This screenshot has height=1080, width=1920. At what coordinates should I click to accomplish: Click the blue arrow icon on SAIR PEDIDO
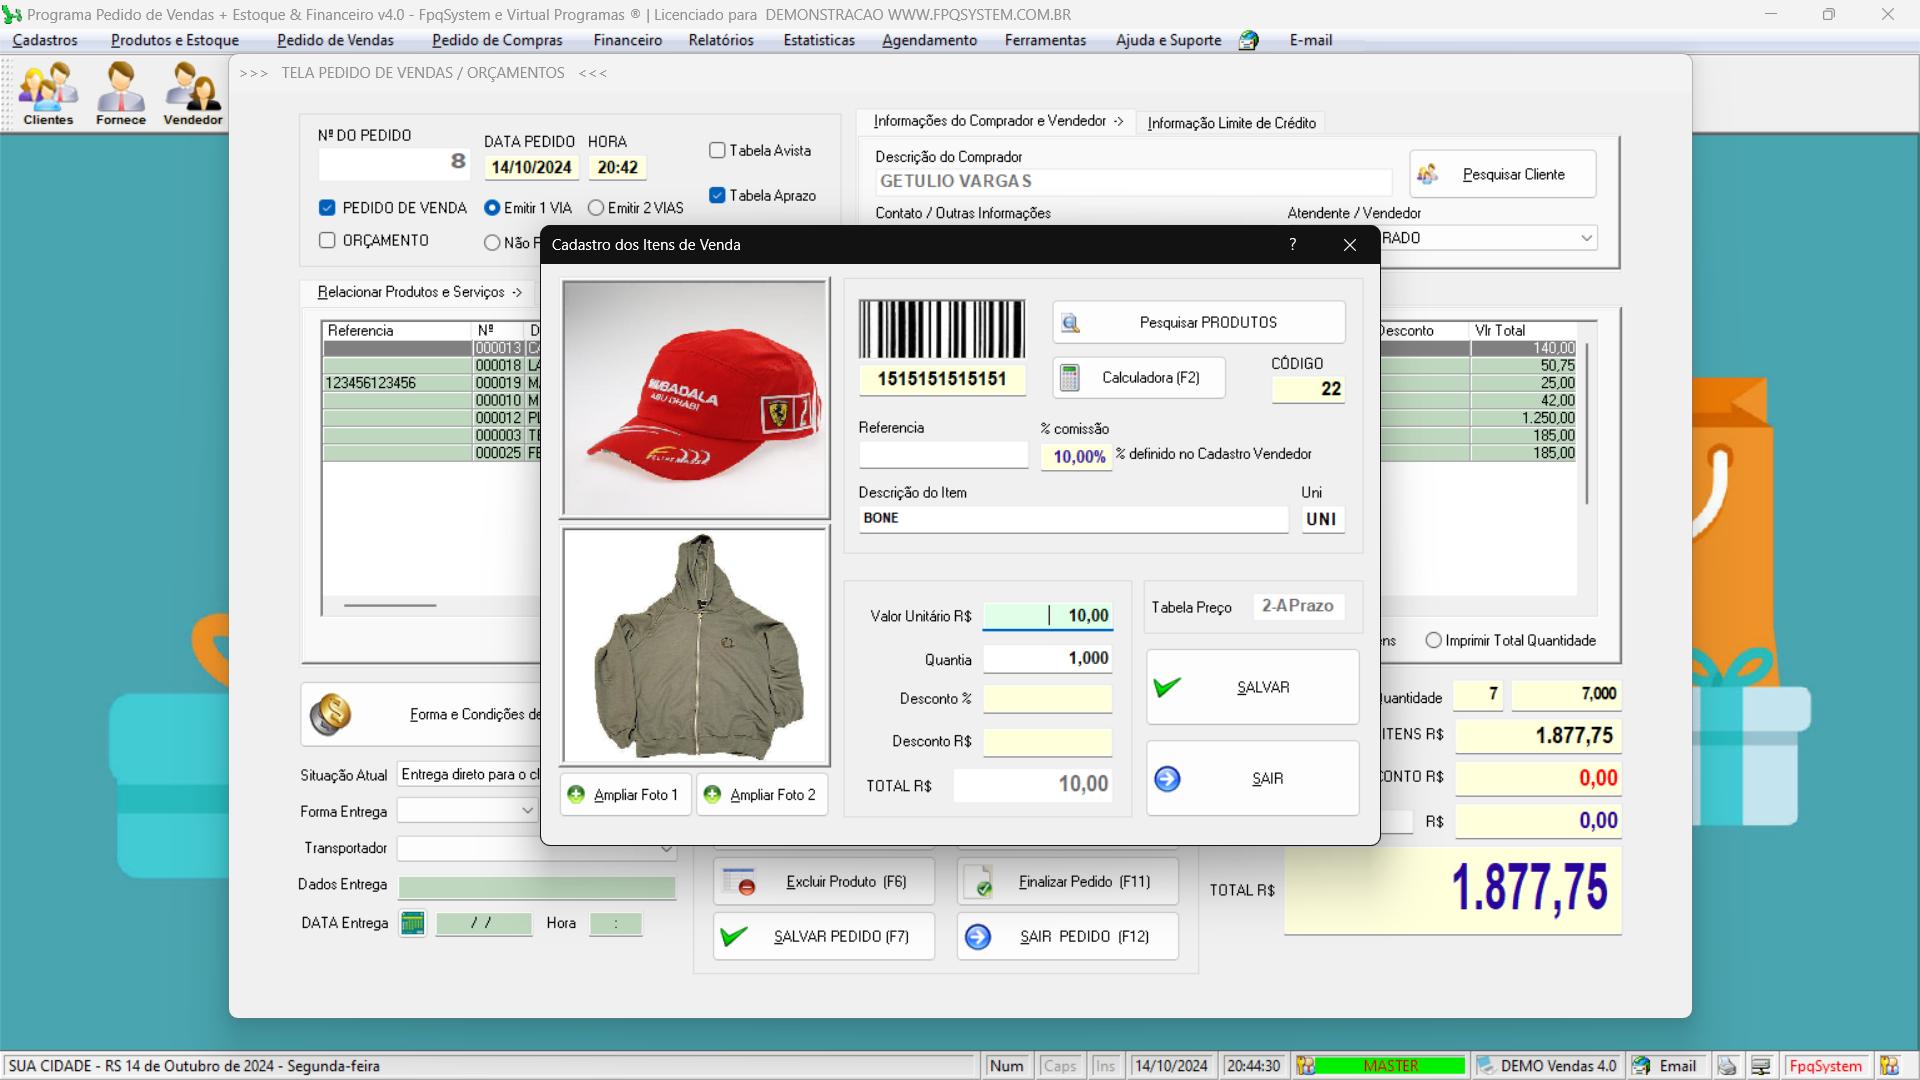pyautogui.click(x=978, y=936)
